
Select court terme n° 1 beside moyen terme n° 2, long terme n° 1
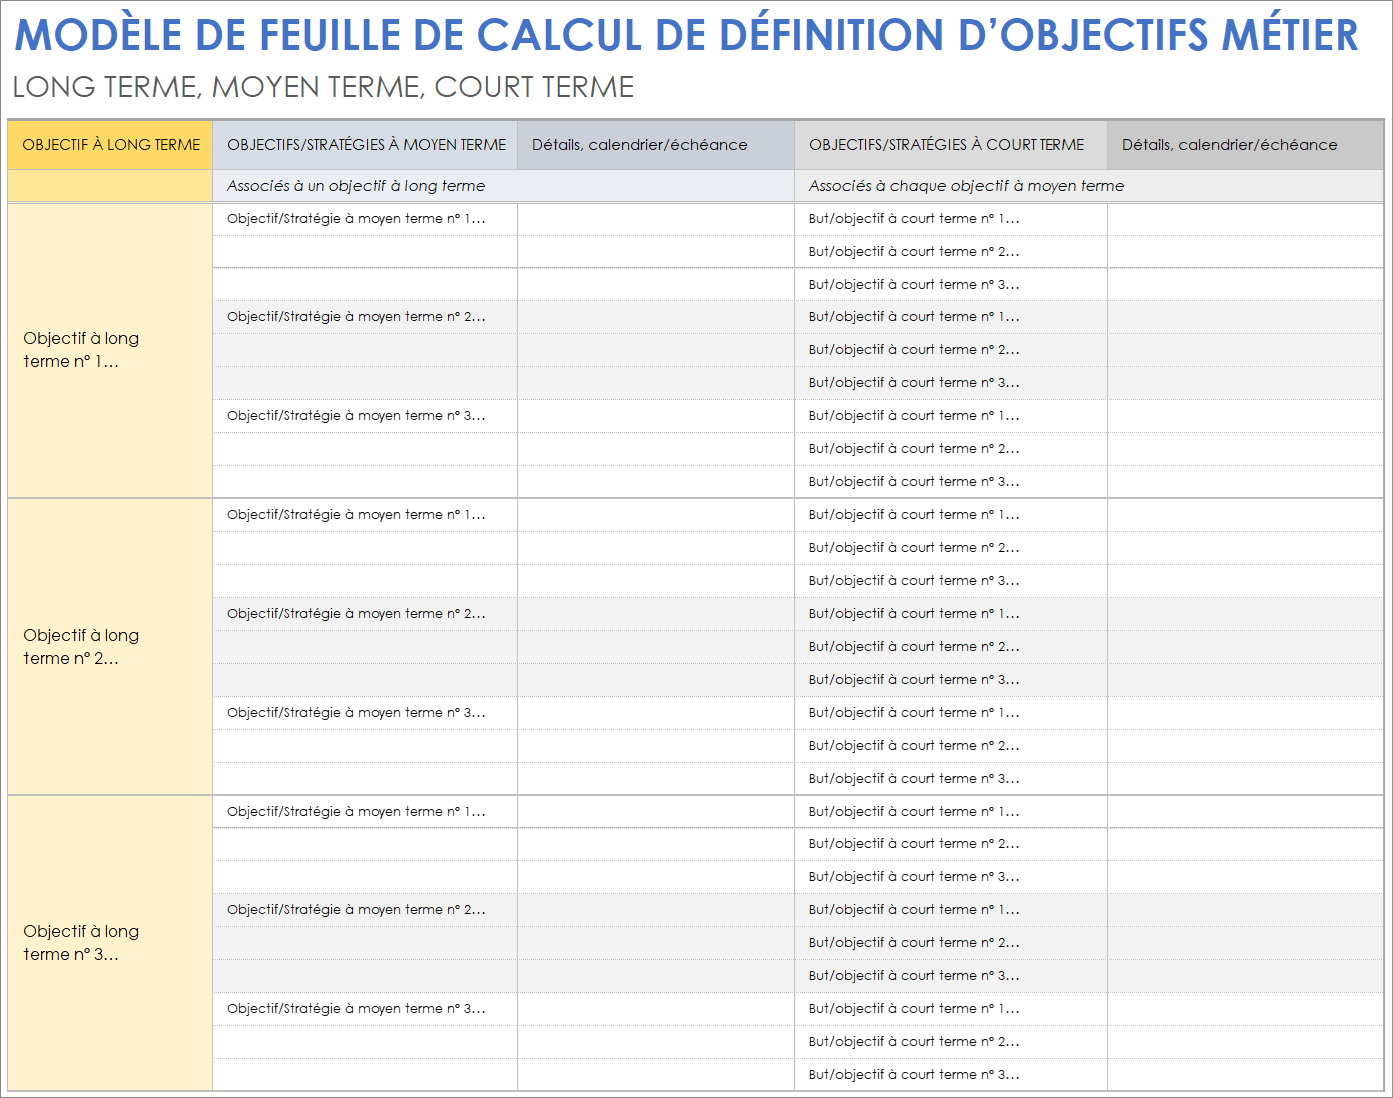[x=951, y=317]
